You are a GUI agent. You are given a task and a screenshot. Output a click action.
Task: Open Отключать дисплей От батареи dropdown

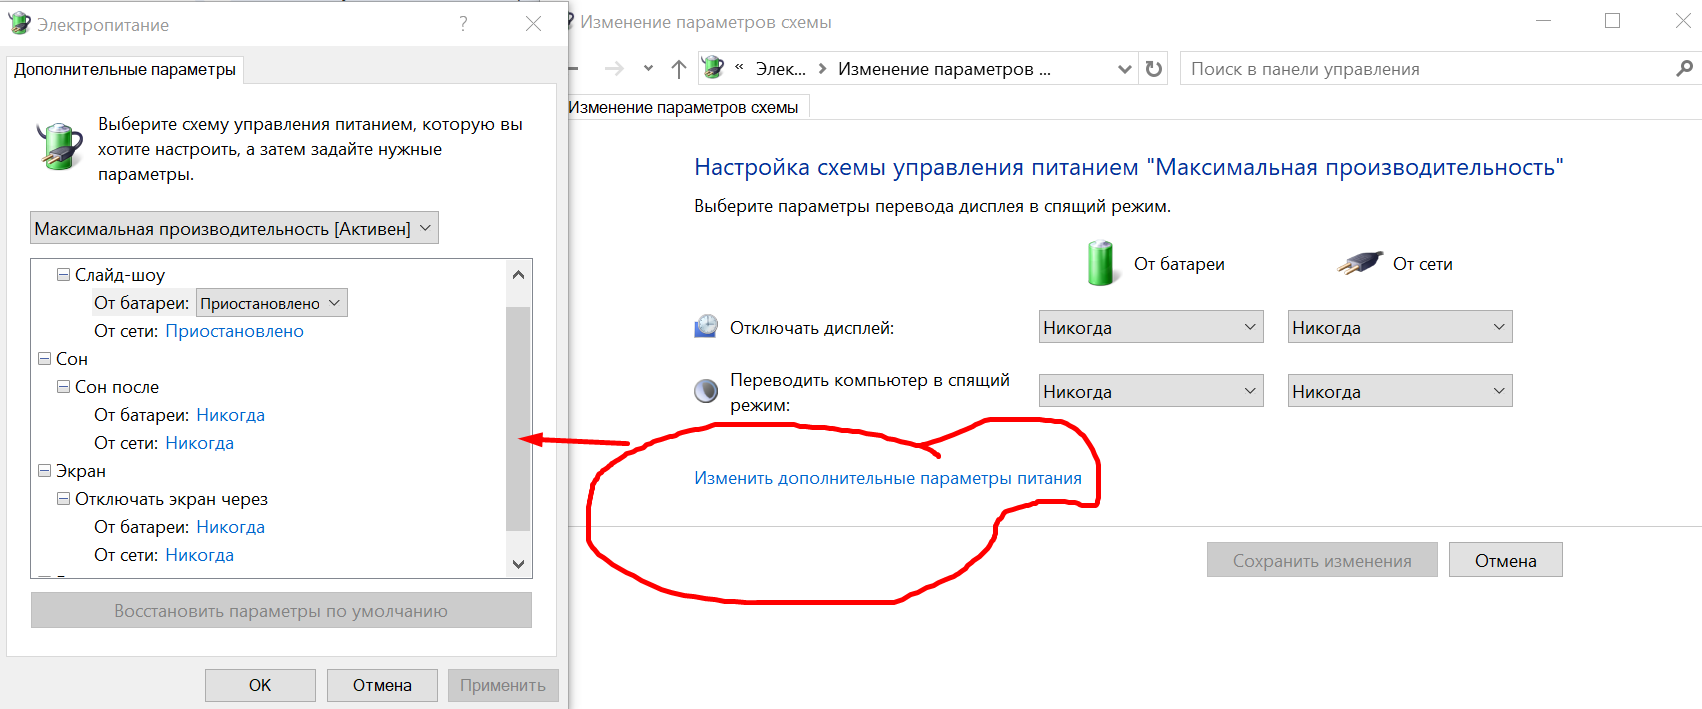1151,327
